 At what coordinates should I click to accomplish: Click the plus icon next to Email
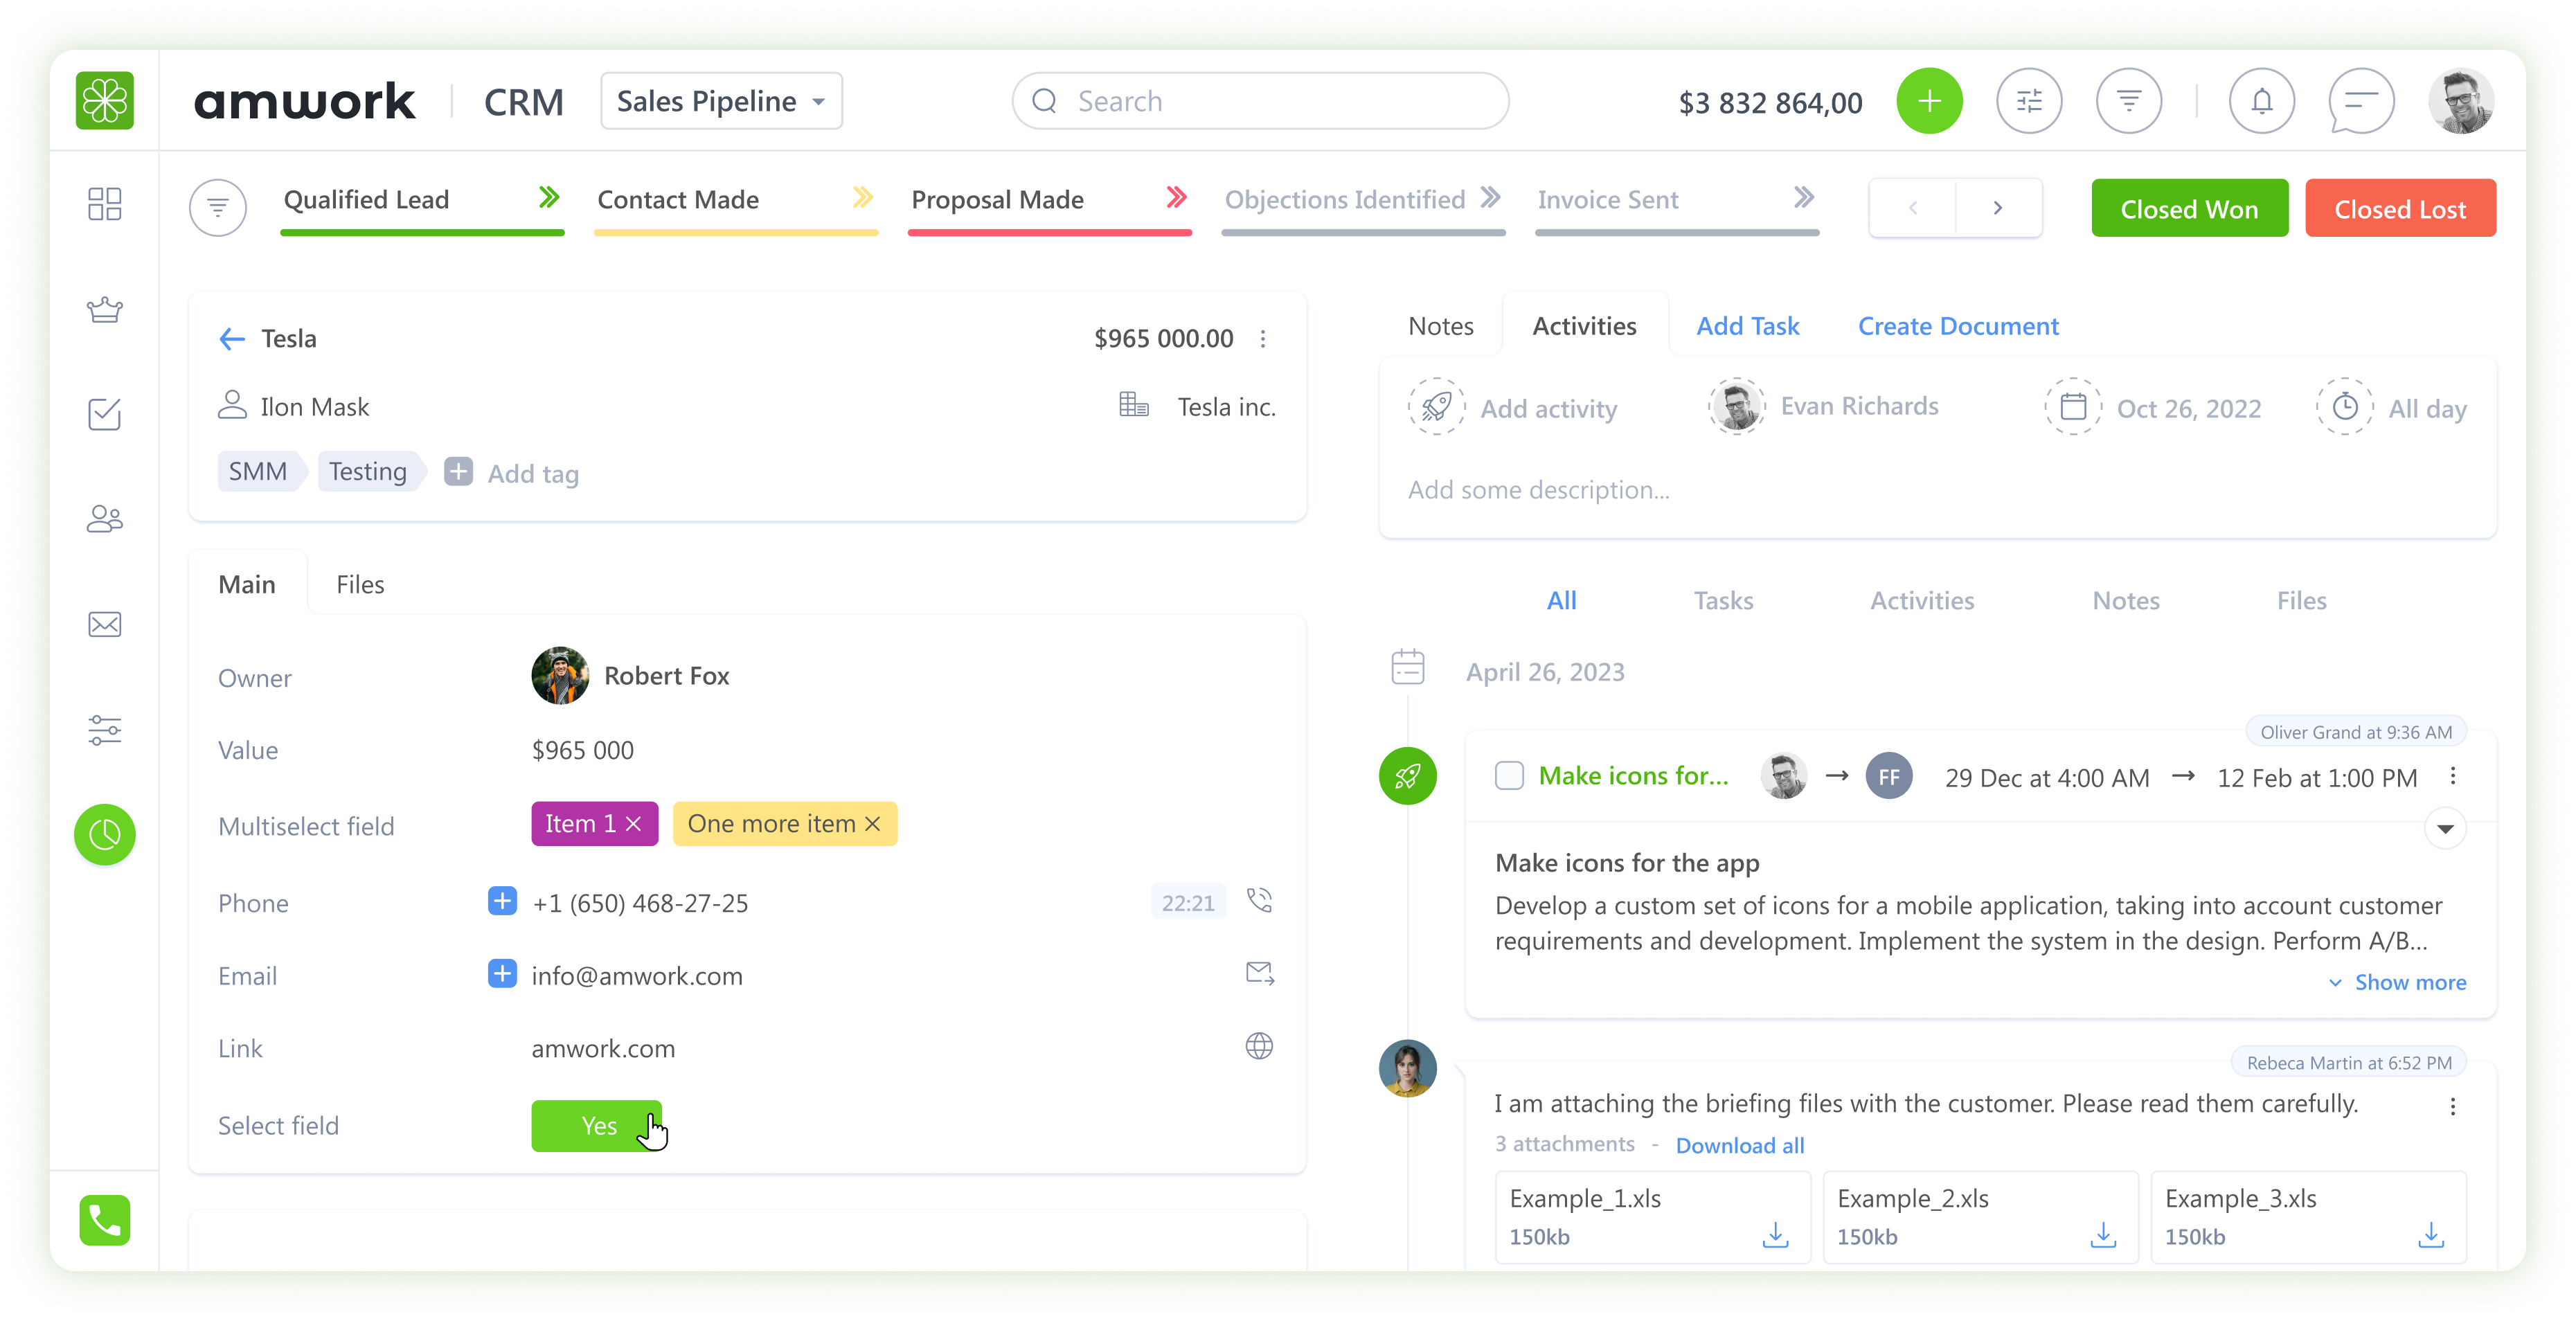[x=502, y=974]
